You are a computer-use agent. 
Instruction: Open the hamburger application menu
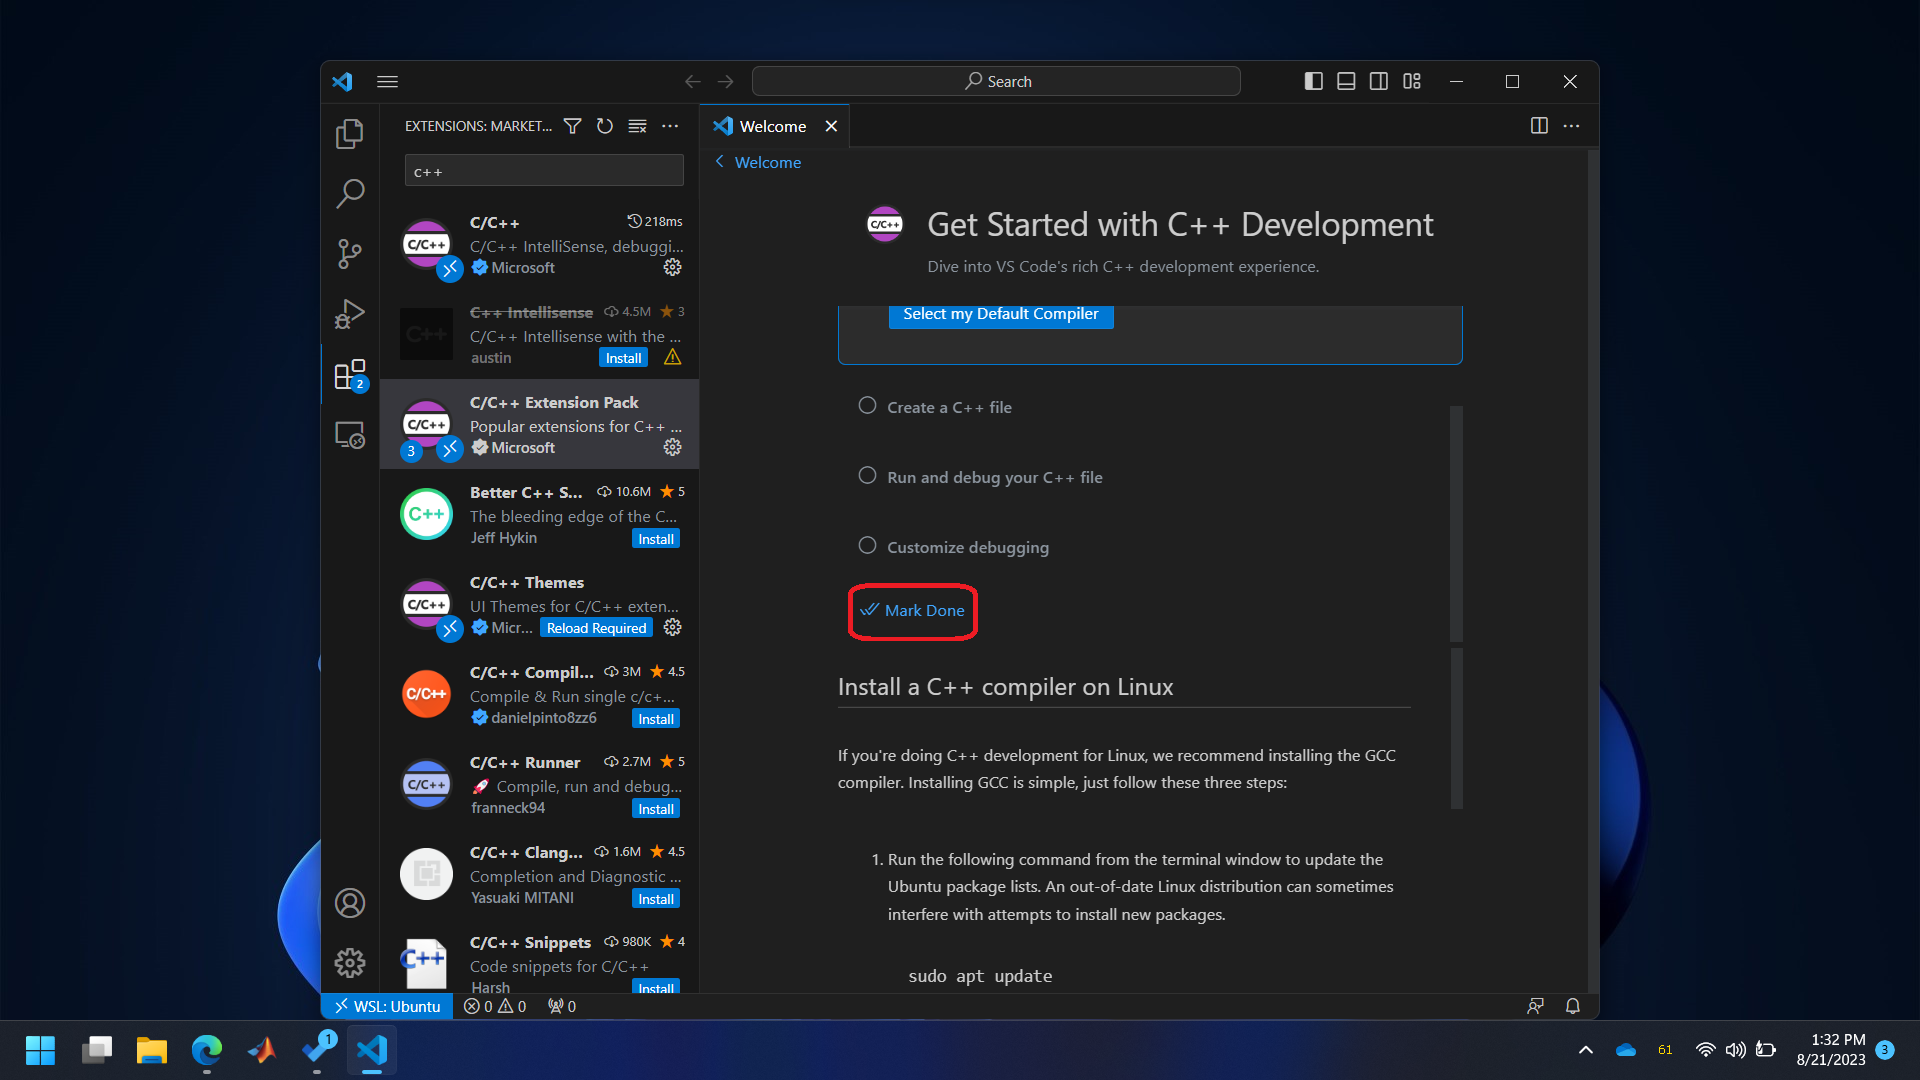[x=387, y=81]
